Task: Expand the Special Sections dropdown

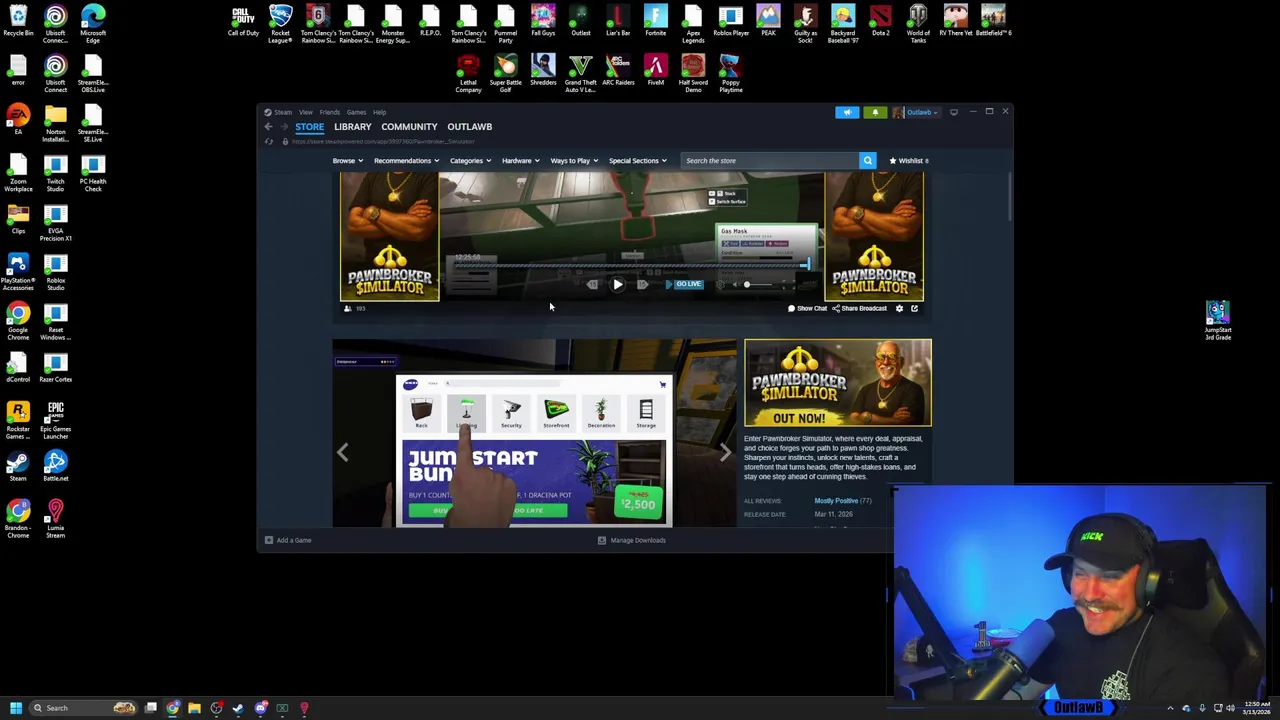Action: tap(637, 160)
